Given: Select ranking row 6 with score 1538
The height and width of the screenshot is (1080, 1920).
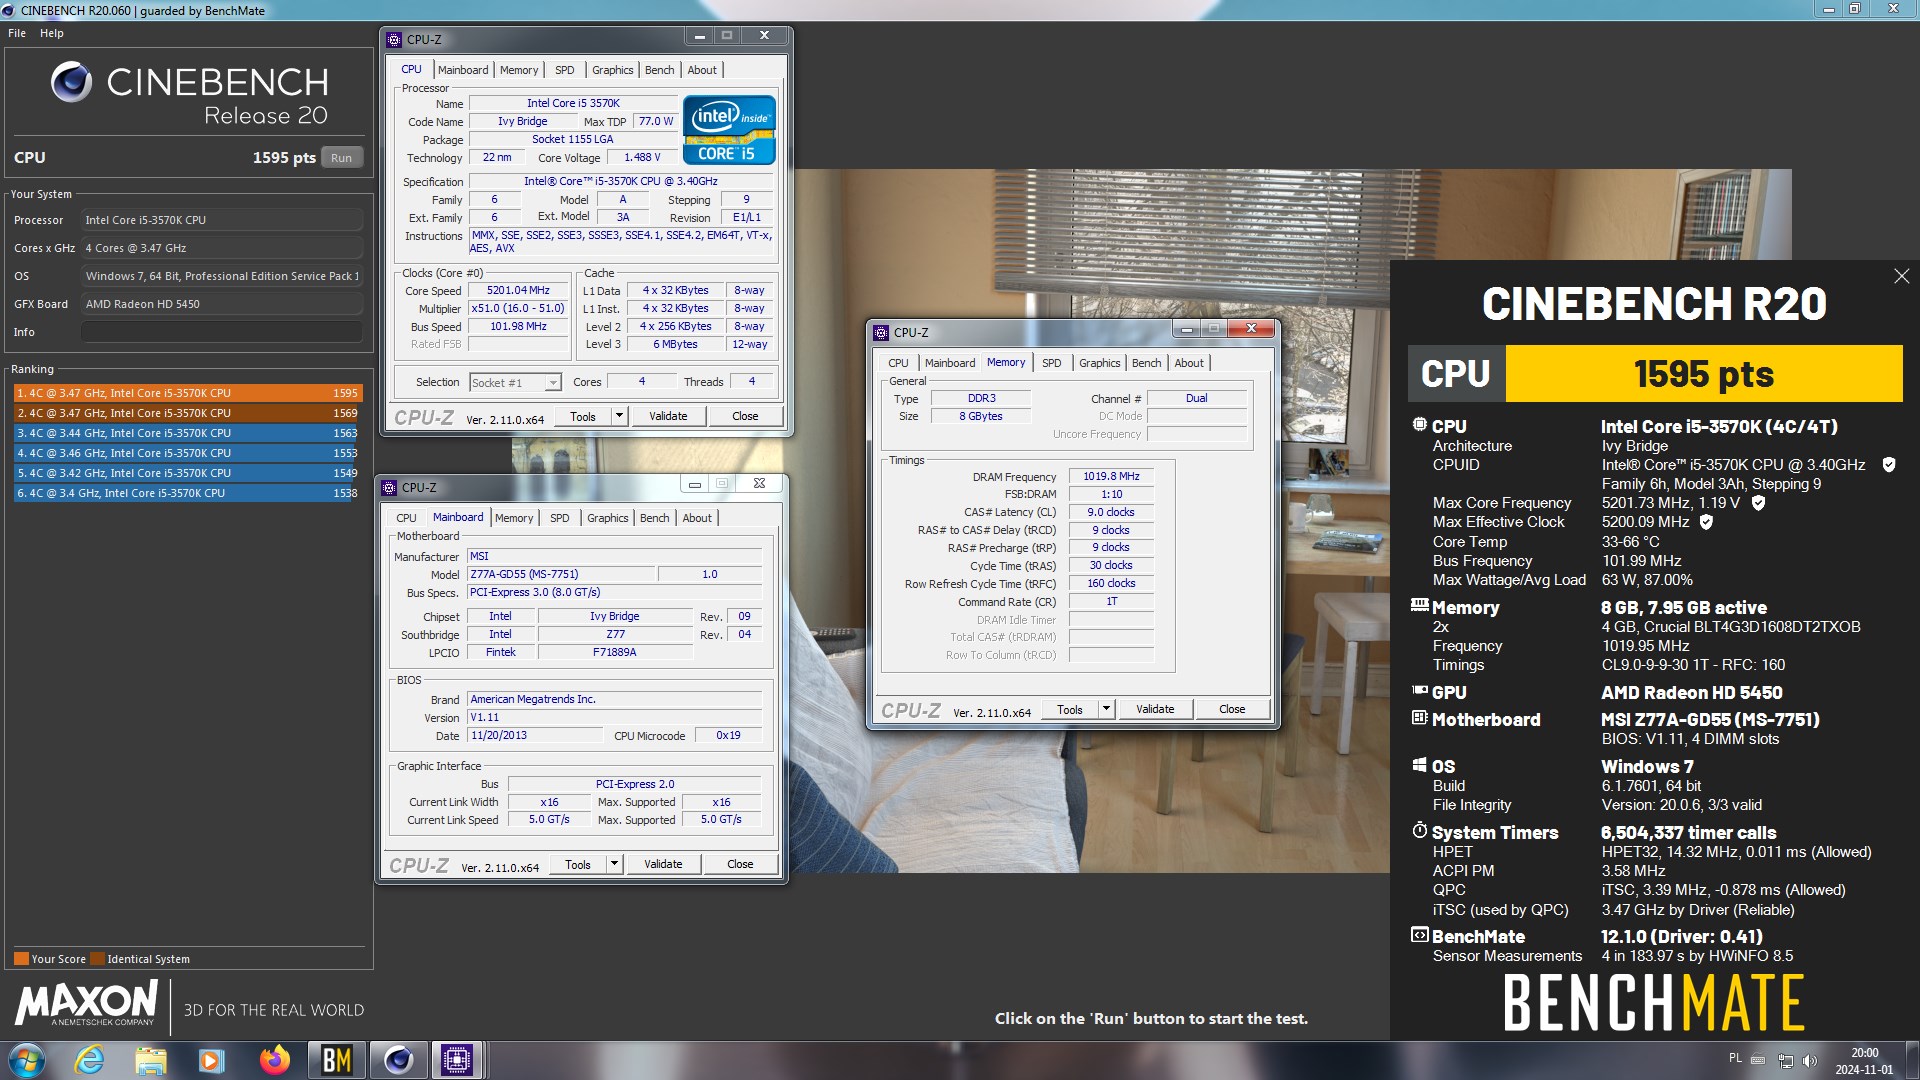Looking at the screenshot, I should tap(187, 493).
